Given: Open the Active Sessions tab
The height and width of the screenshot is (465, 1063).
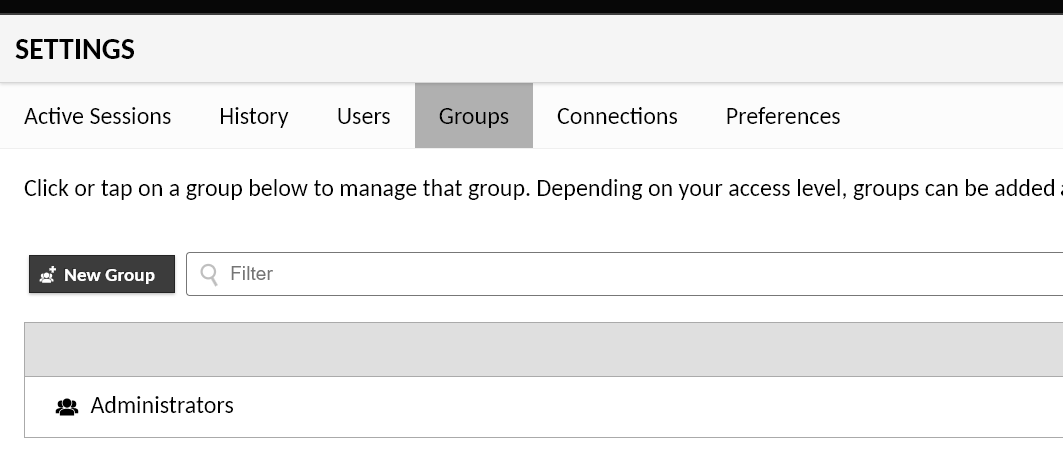Looking at the screenshot, I should coord(98,116).
